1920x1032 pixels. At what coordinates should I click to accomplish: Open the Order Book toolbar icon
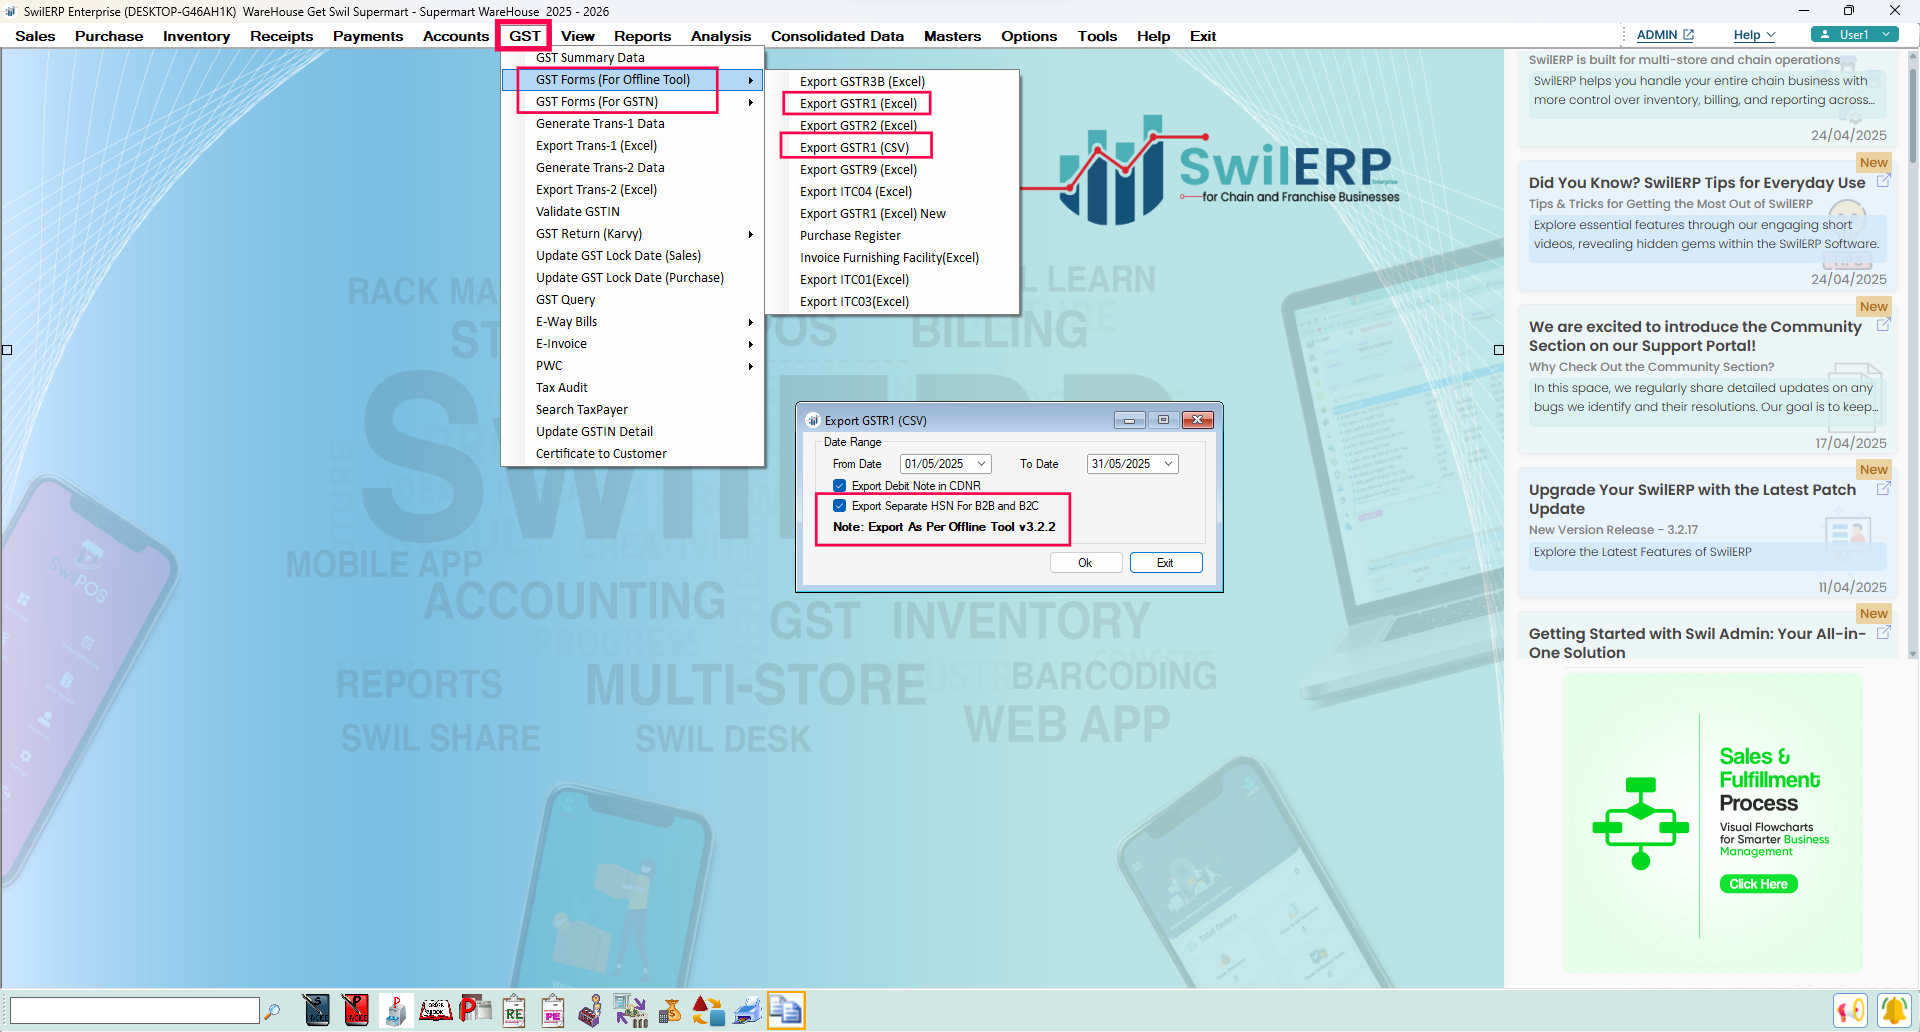(435, 1011)
